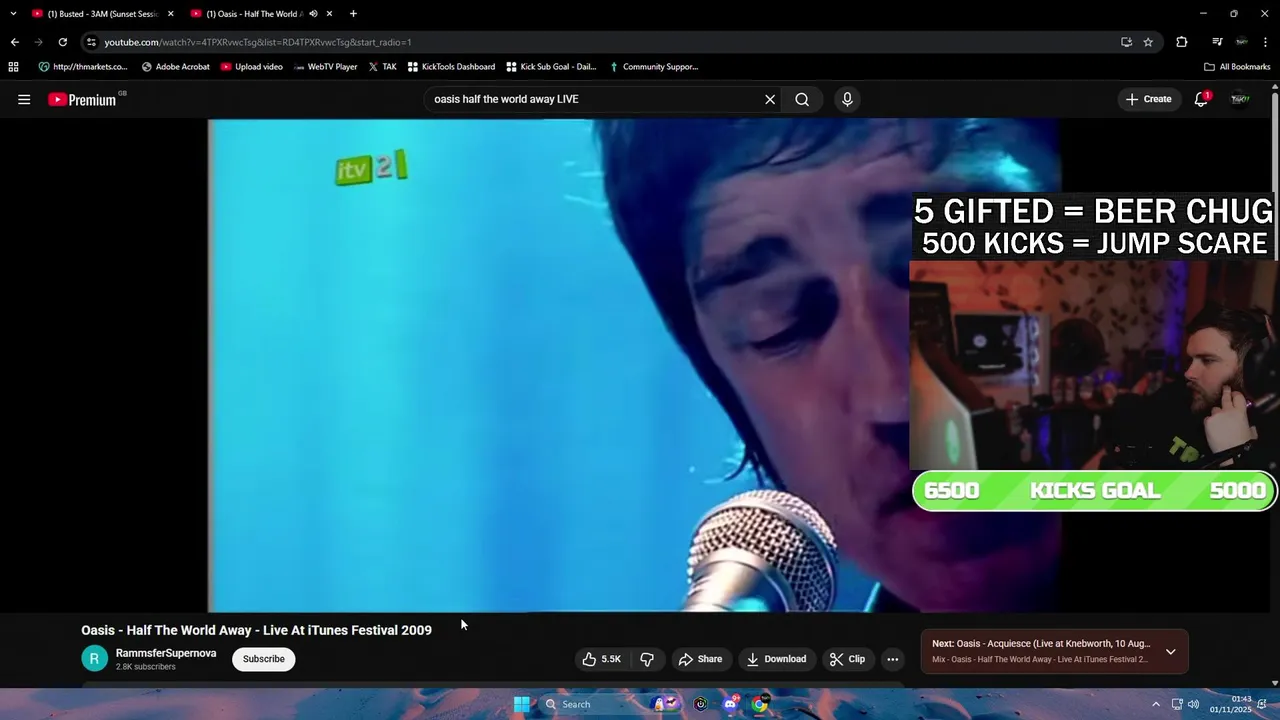Open the Community Support bookmark
Screen dimensions: 1280x720
point(653,67)
